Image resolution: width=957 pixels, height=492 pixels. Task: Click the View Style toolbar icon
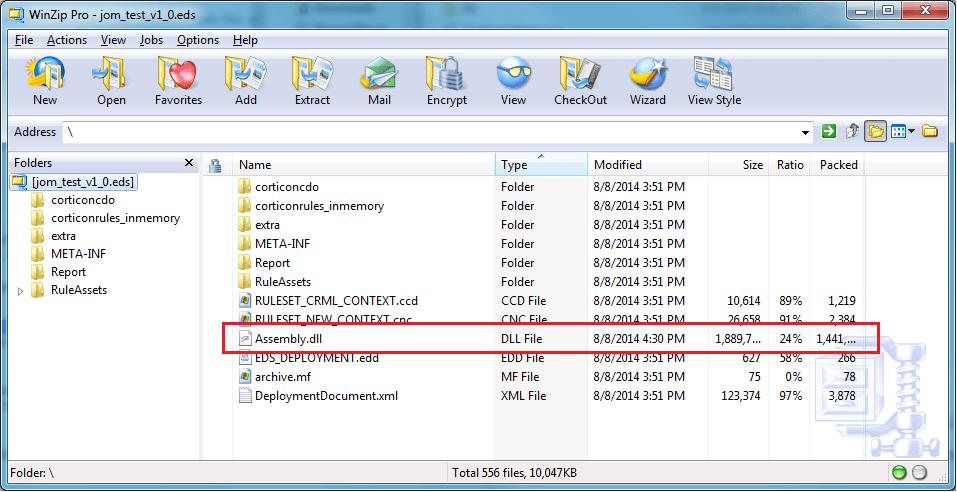point(714,80)
